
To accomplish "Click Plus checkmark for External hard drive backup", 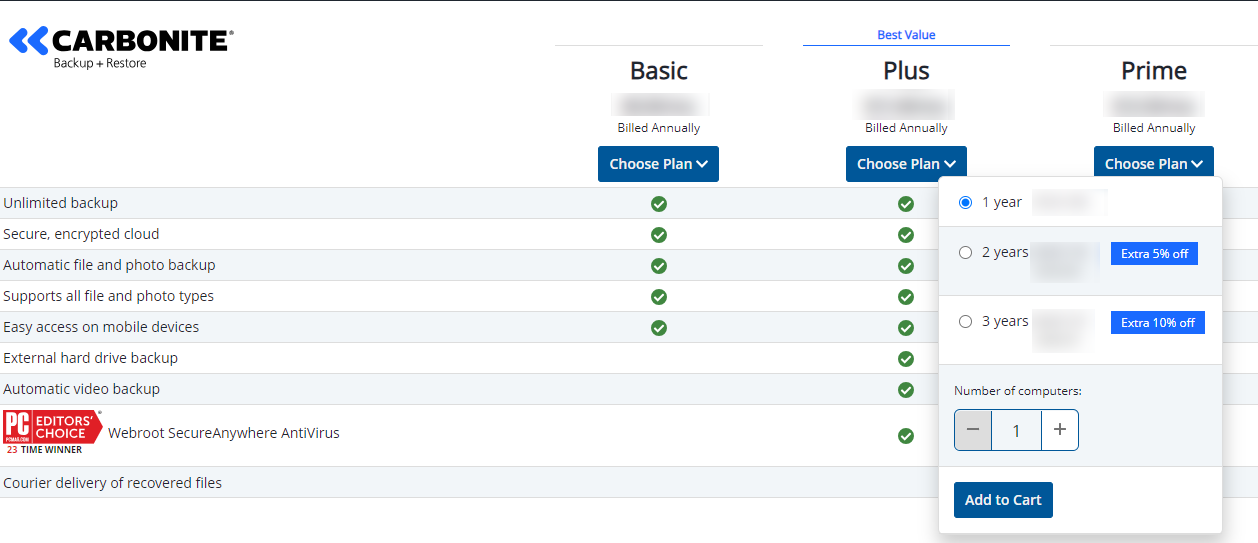I will click(905, 359).
